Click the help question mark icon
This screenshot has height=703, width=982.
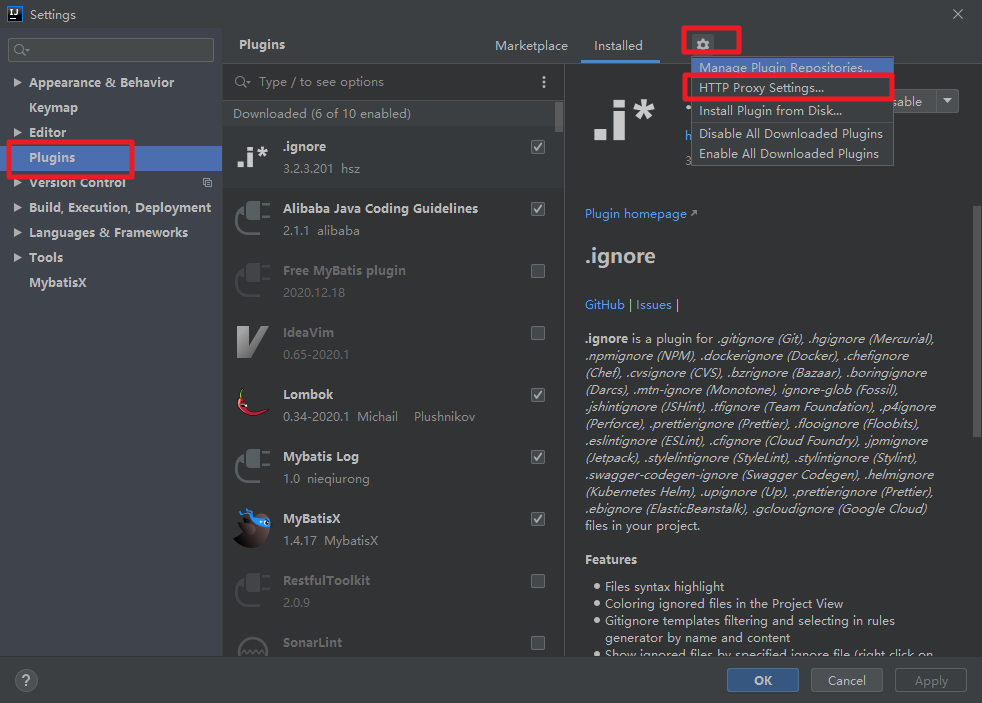click(x=26, y=680)
